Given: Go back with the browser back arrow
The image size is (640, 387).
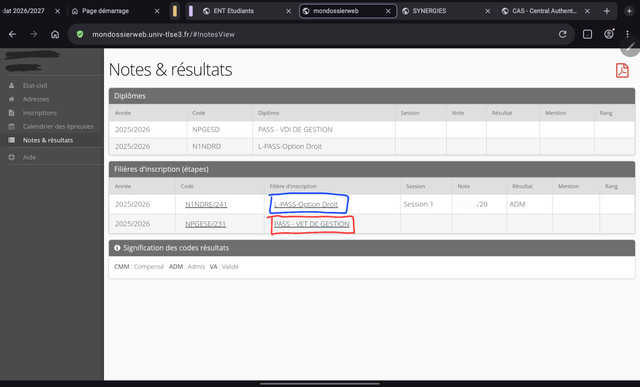Looking at the screenshot, I should (12, 34).
